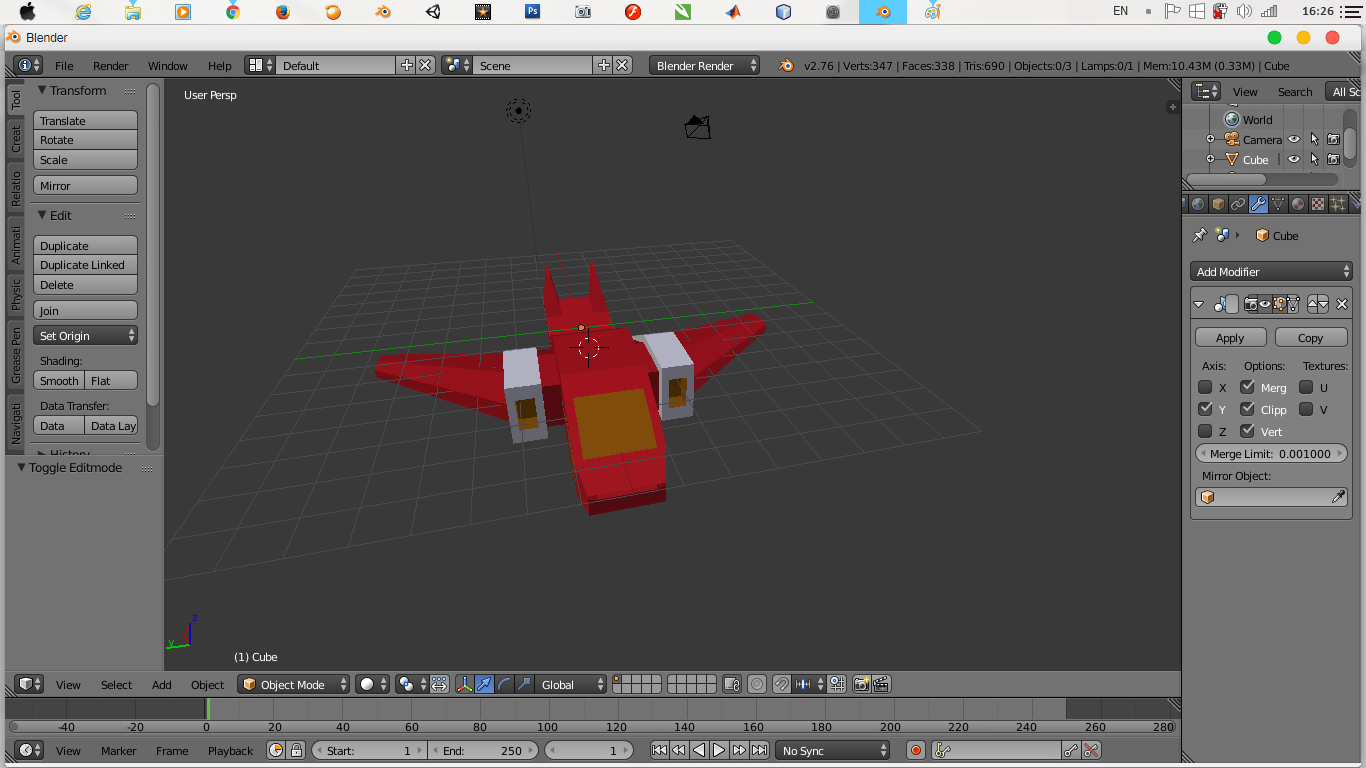Open the Render menu
The image size is (1366, 768).
110,65
